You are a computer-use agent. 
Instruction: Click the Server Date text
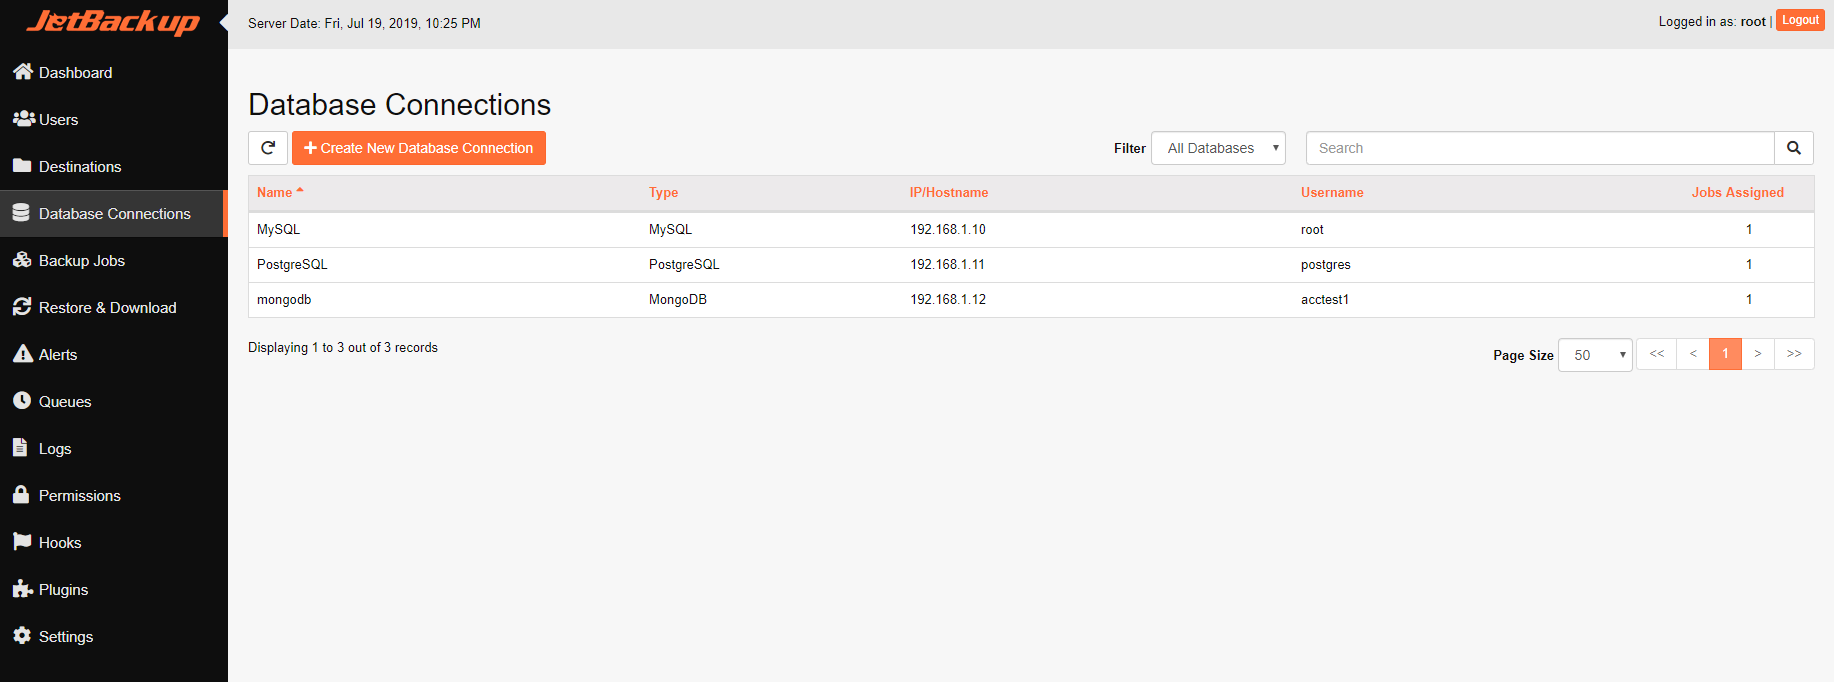coord(364,23)
